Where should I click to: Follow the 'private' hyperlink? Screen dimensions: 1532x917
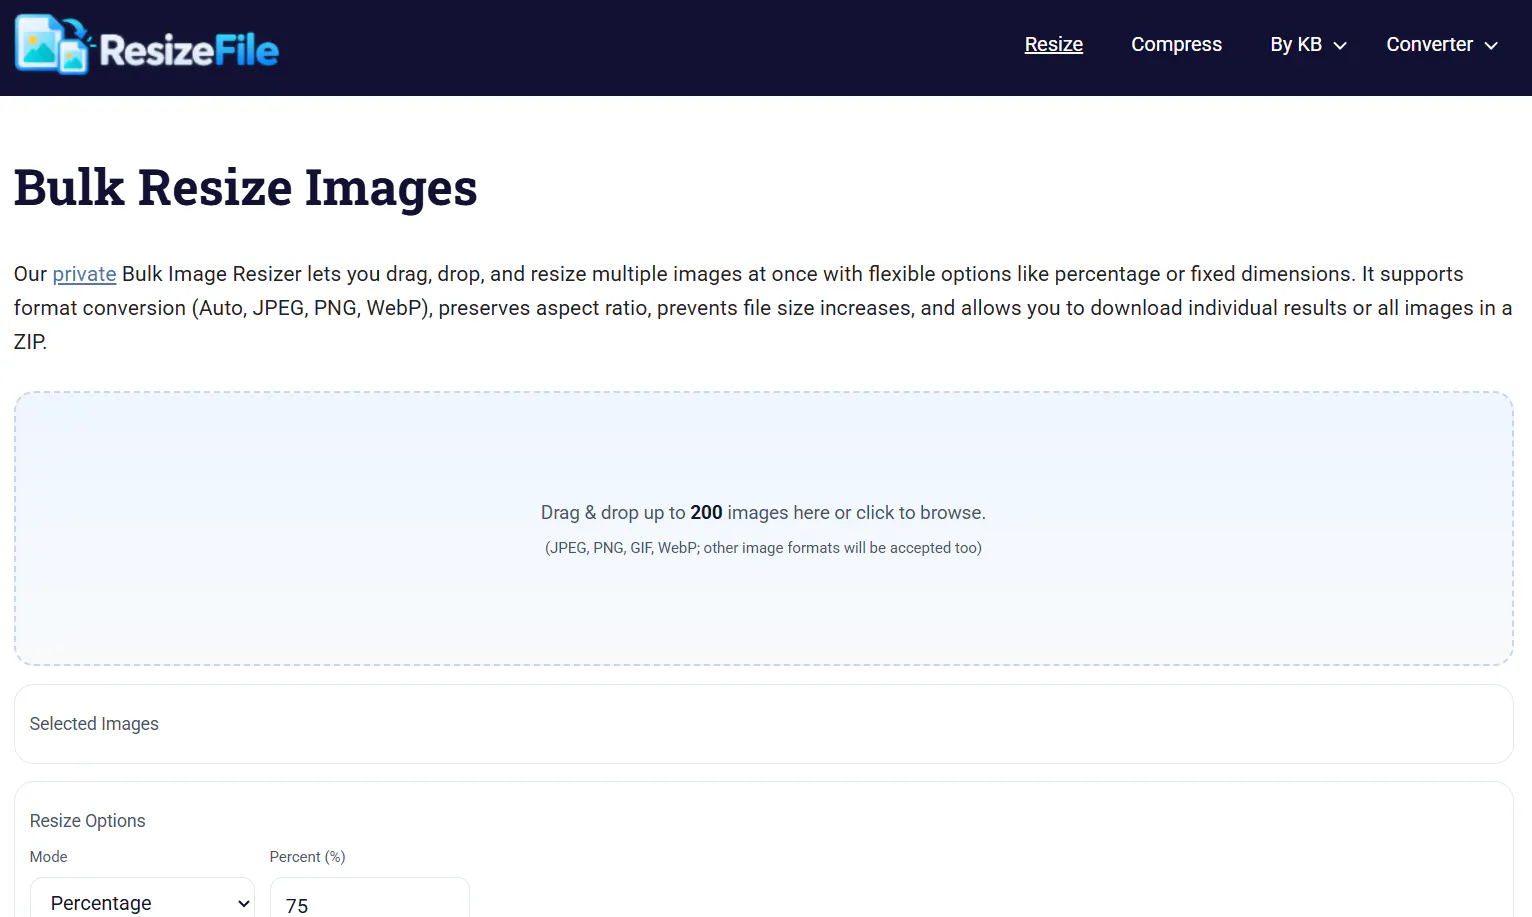click(x=84, y=274)
